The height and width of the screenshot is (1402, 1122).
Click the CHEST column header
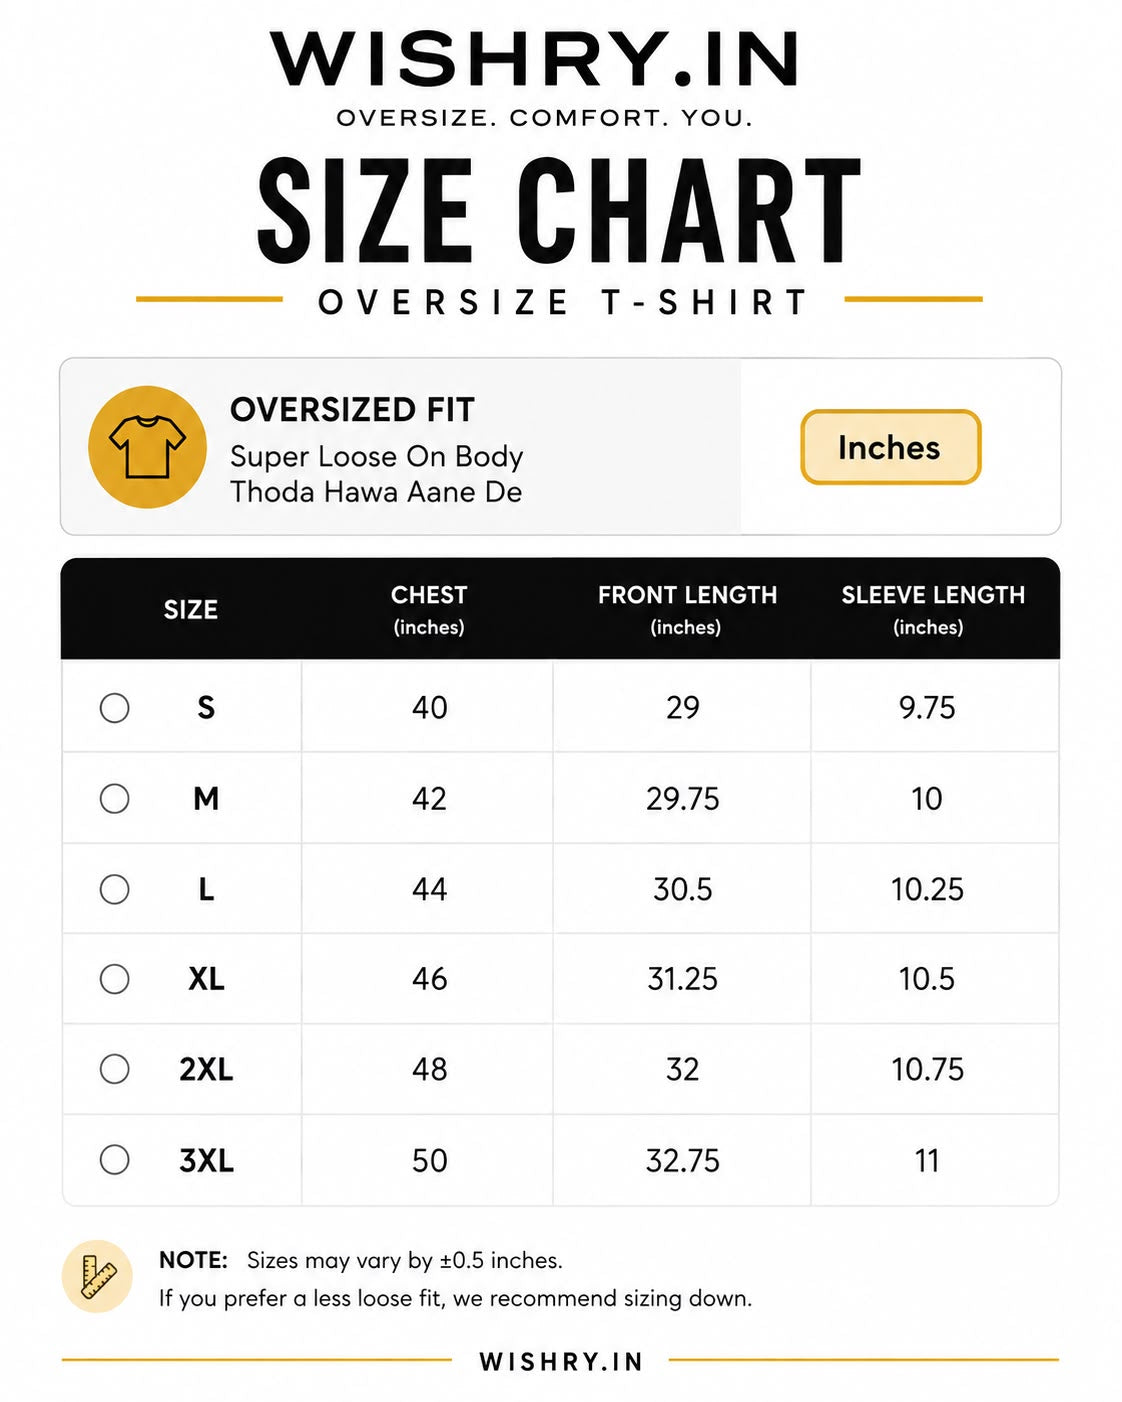coord(429,609)
